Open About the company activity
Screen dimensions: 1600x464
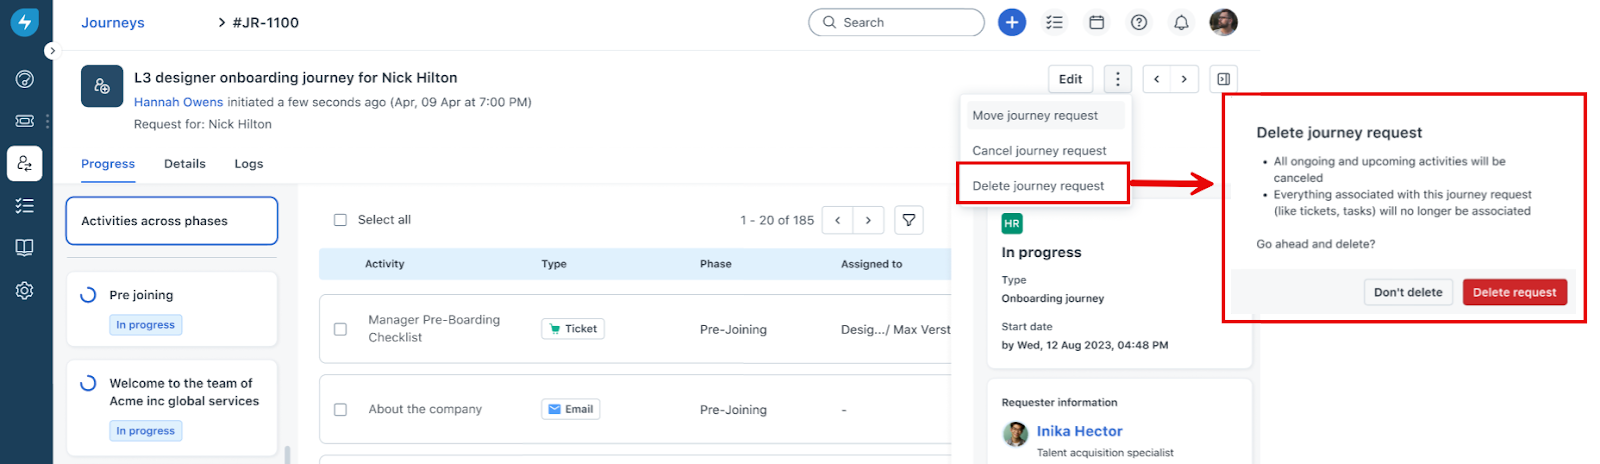[x=425, y=409]
